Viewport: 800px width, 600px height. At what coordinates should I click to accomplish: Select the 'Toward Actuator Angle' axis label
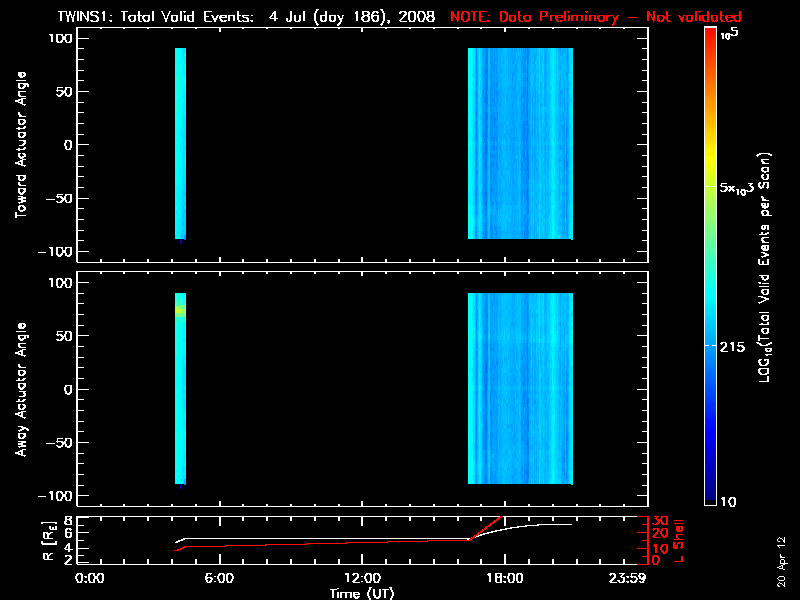(x=21, y=145)
